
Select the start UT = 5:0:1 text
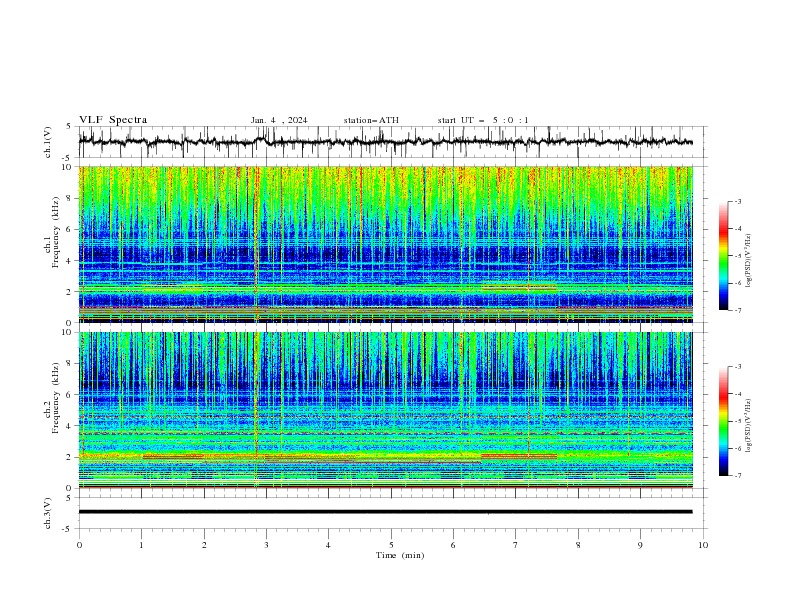pyautogui.click(x=483, y=120)
